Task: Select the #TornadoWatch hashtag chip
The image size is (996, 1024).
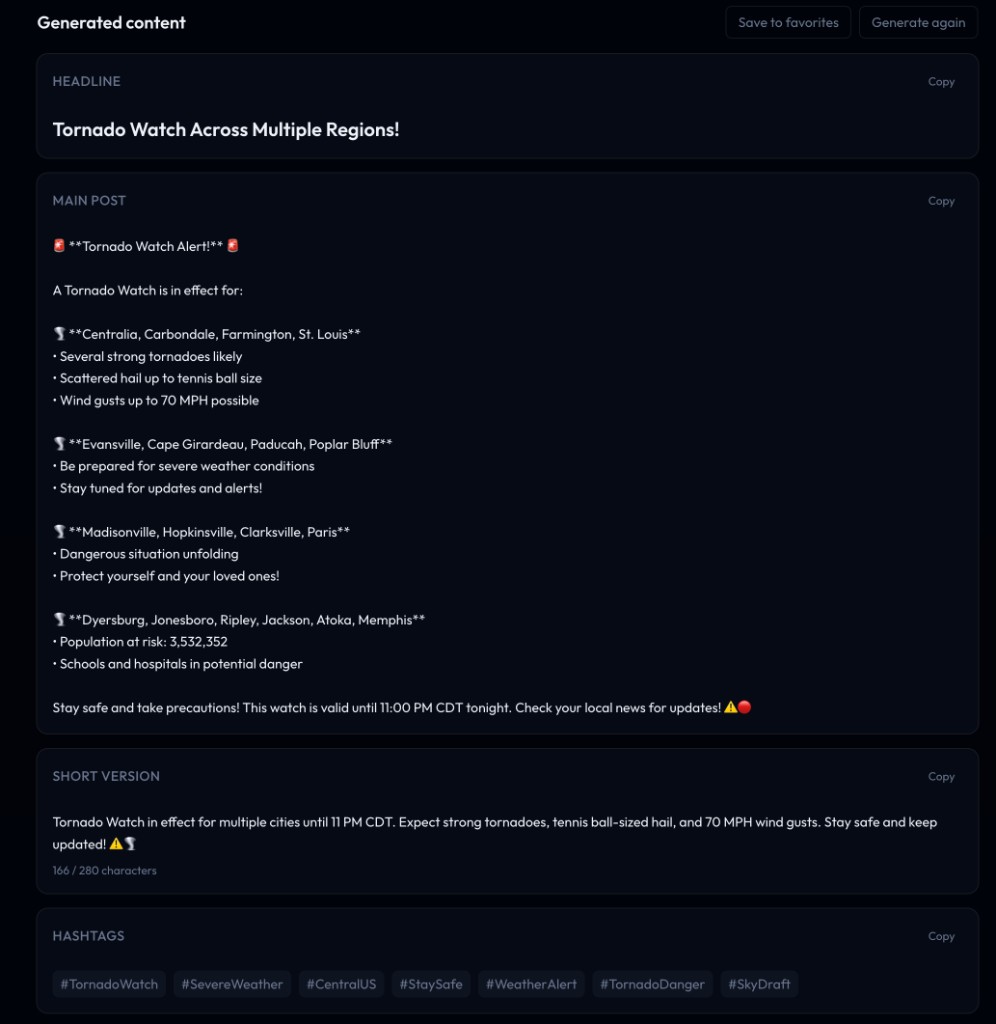Action: tap(109, 984)
